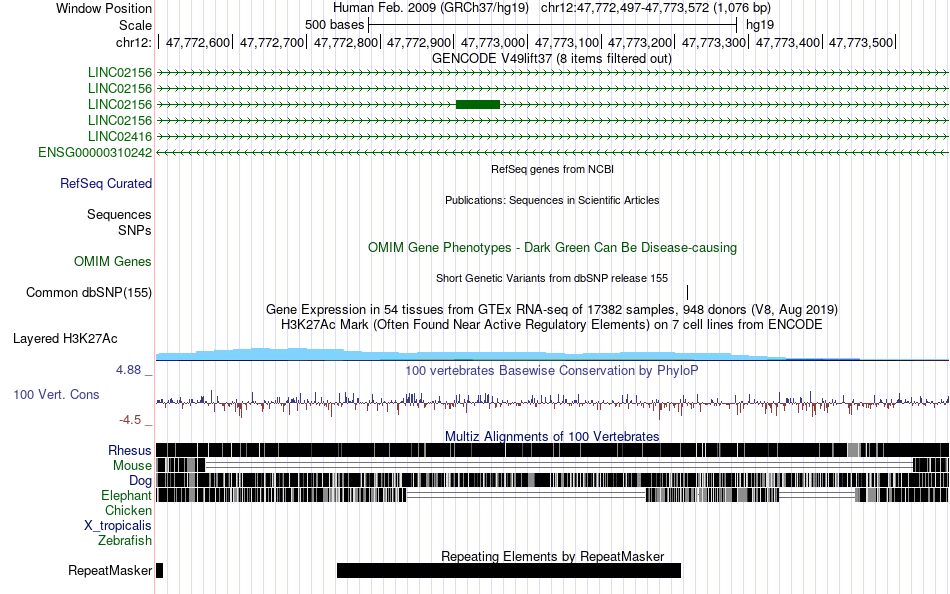Click the 500 bases scale bar
The image size is (950, 594).
[x=553, y=25]
